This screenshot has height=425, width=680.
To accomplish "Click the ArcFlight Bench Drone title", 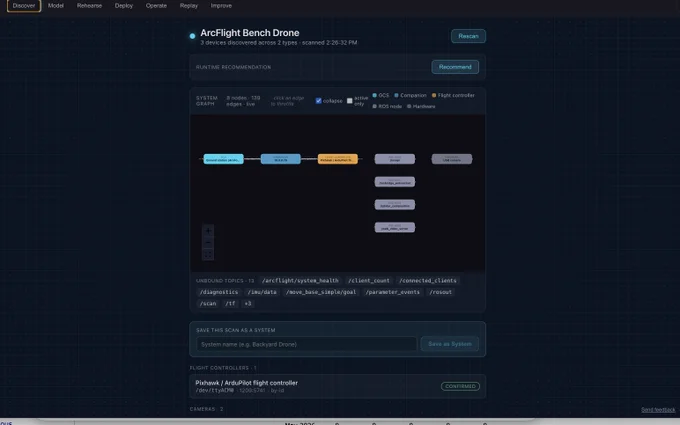I will (250, 33).
